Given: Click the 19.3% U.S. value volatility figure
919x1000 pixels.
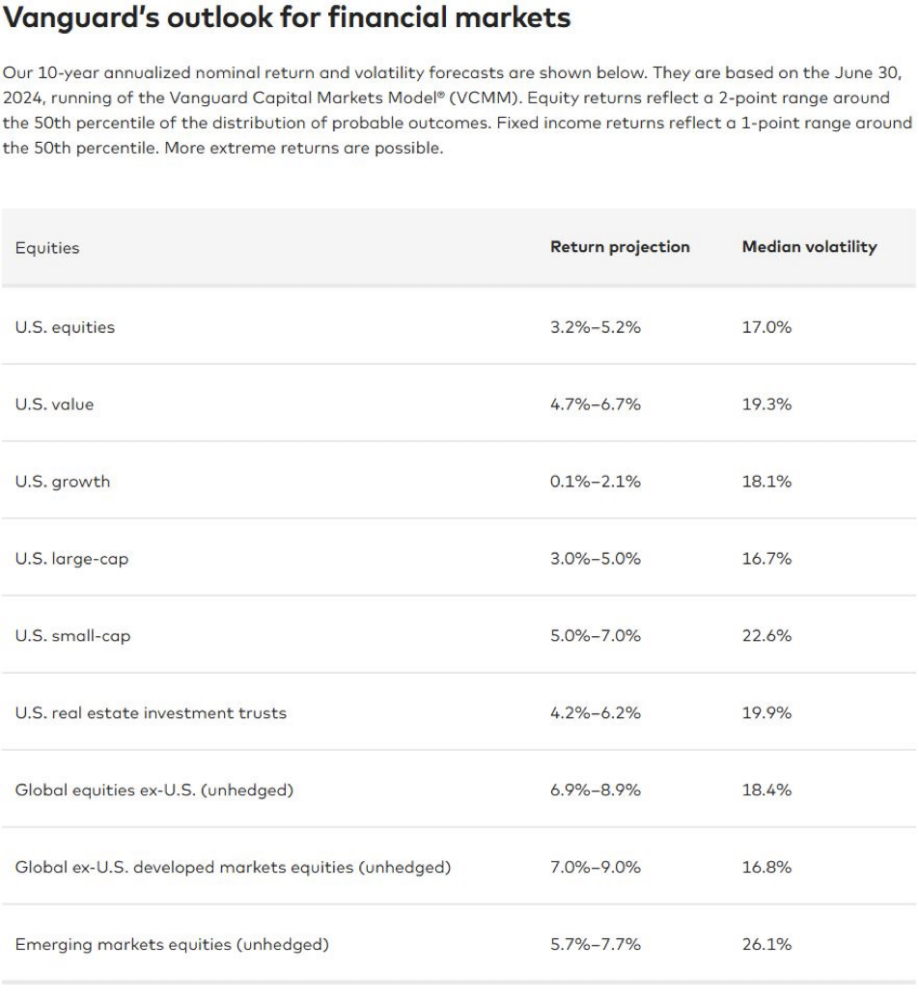Looking at the screenshot, I should [x=767, y=405].
